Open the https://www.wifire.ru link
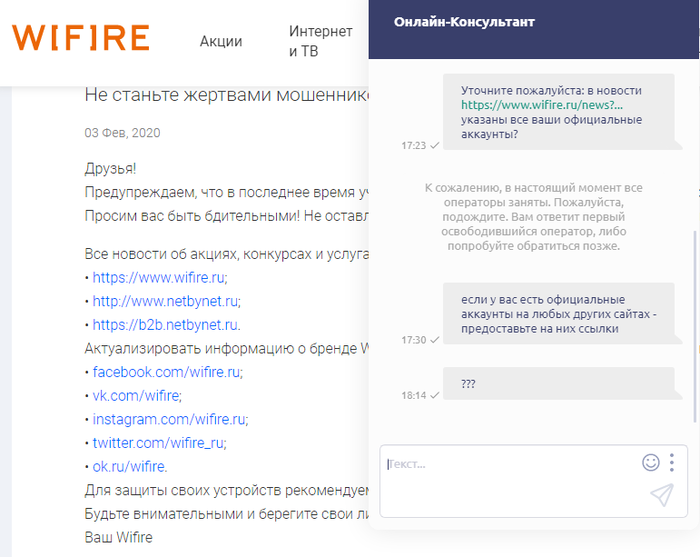The width and height of the screenshot is (700, 557). pyautogui.click(x=158, y=278)
